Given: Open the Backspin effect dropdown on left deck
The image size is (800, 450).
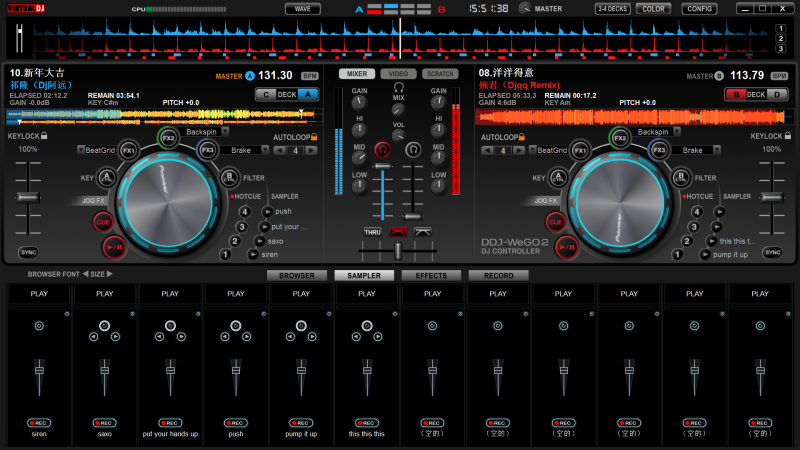Looking at the screenshot, I should [x=225, y=132].
